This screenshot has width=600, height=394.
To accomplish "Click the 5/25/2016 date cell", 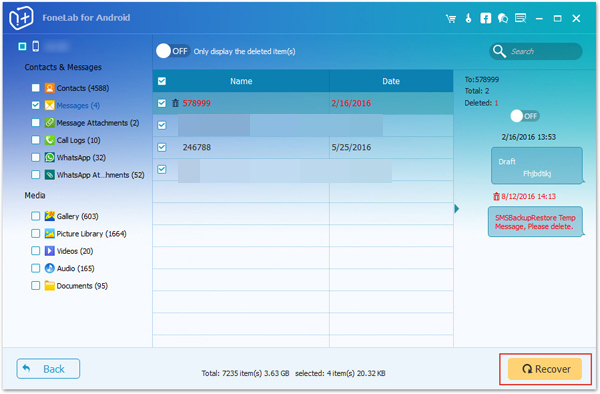I will (351, 147).
